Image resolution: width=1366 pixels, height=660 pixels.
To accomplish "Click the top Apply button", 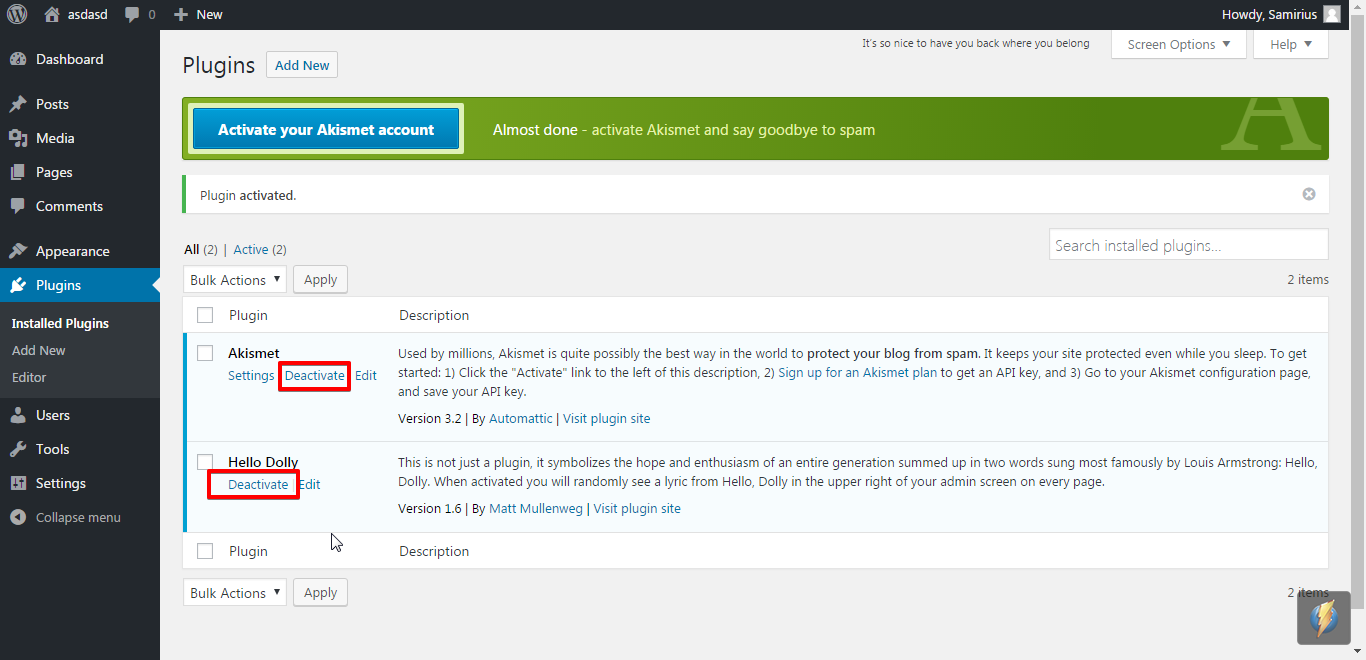I will pyautogui.click(x=320, y=280).
